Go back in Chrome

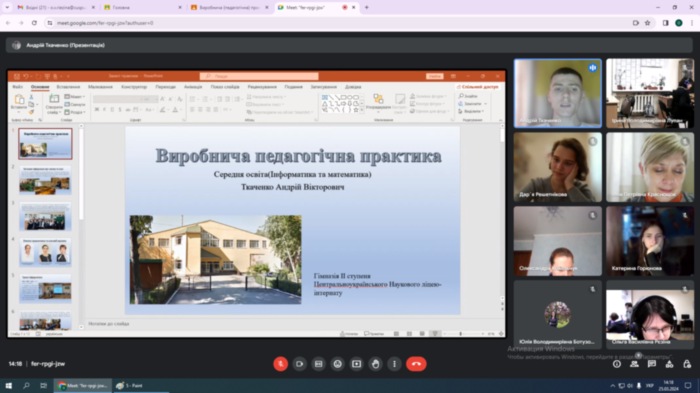8,23
